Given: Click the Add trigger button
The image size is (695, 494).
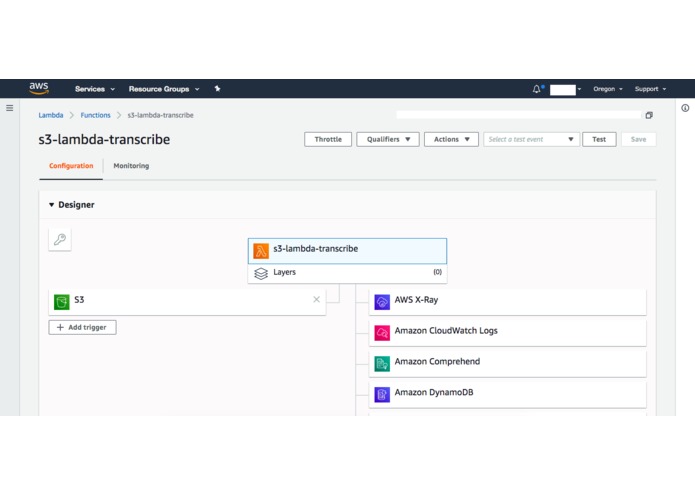Looking at the screenshot, I should (x=82, y=327).
